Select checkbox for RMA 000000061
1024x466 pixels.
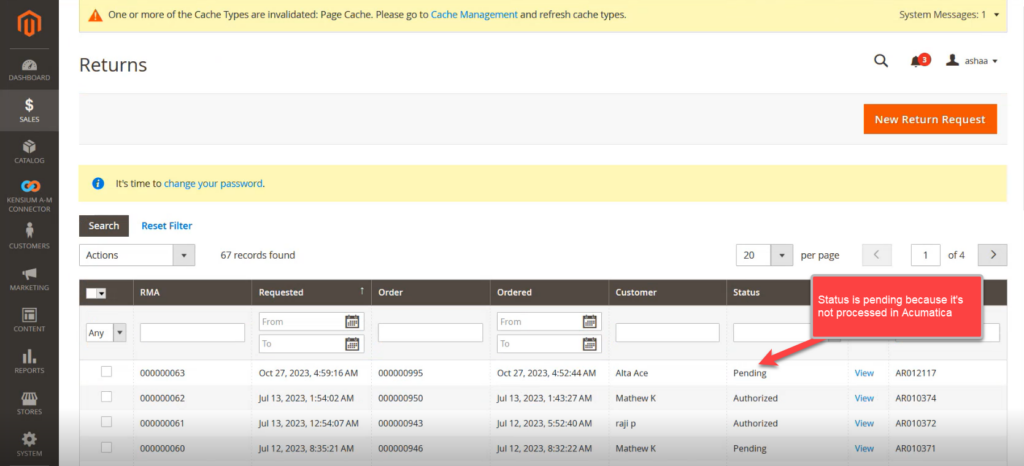pos(106,422)
